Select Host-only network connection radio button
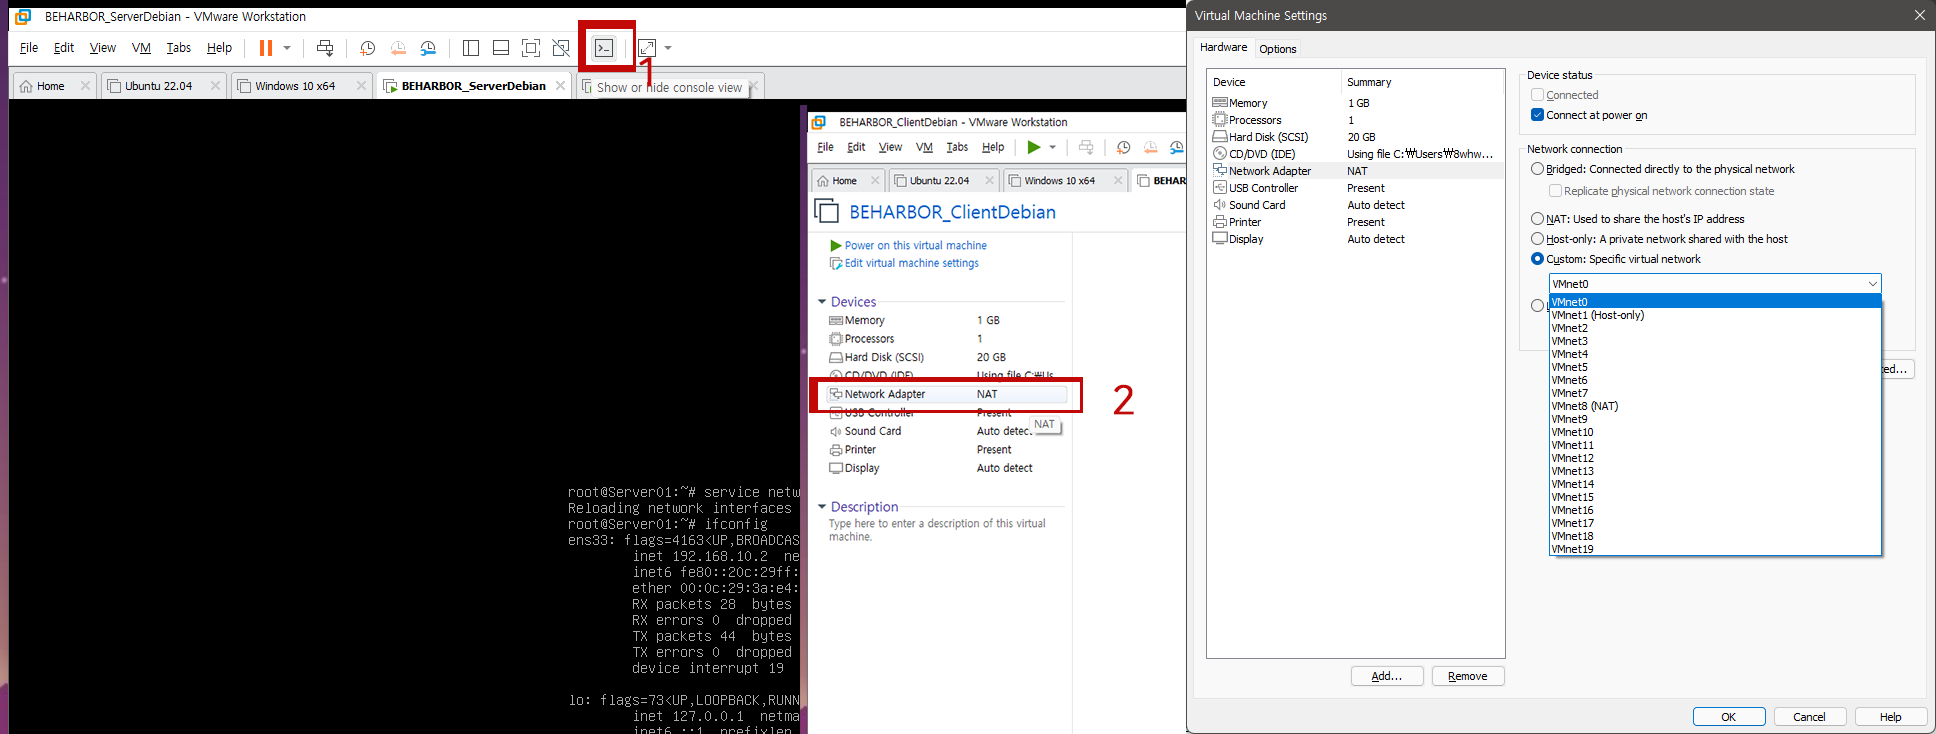 (x=1538, y=239)
